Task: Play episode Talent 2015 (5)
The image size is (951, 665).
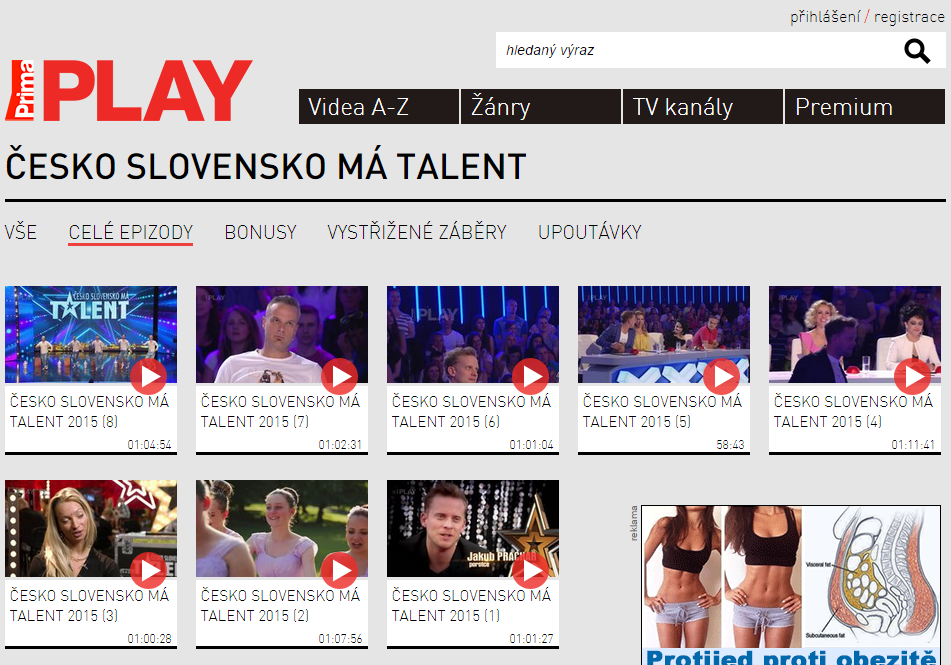Action: 722,377
